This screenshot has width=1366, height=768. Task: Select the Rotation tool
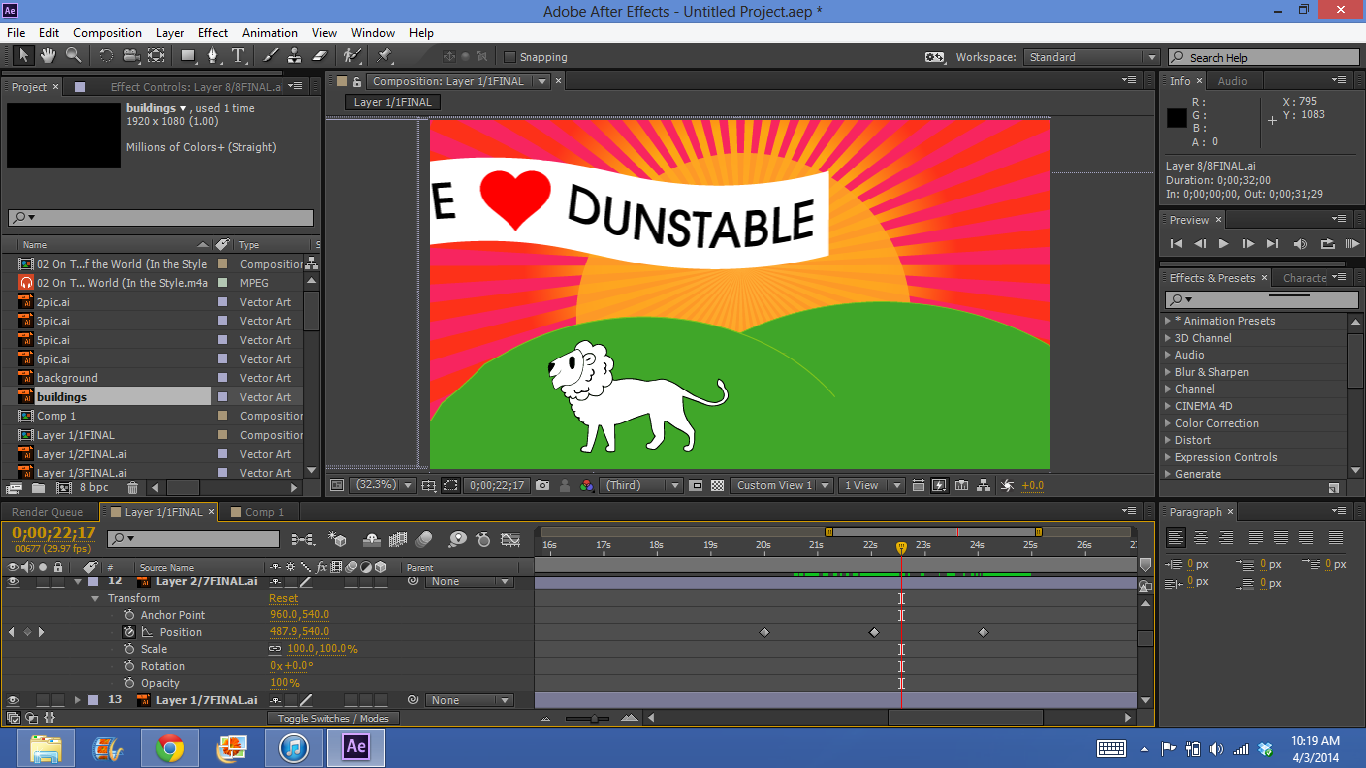point(106,56)
